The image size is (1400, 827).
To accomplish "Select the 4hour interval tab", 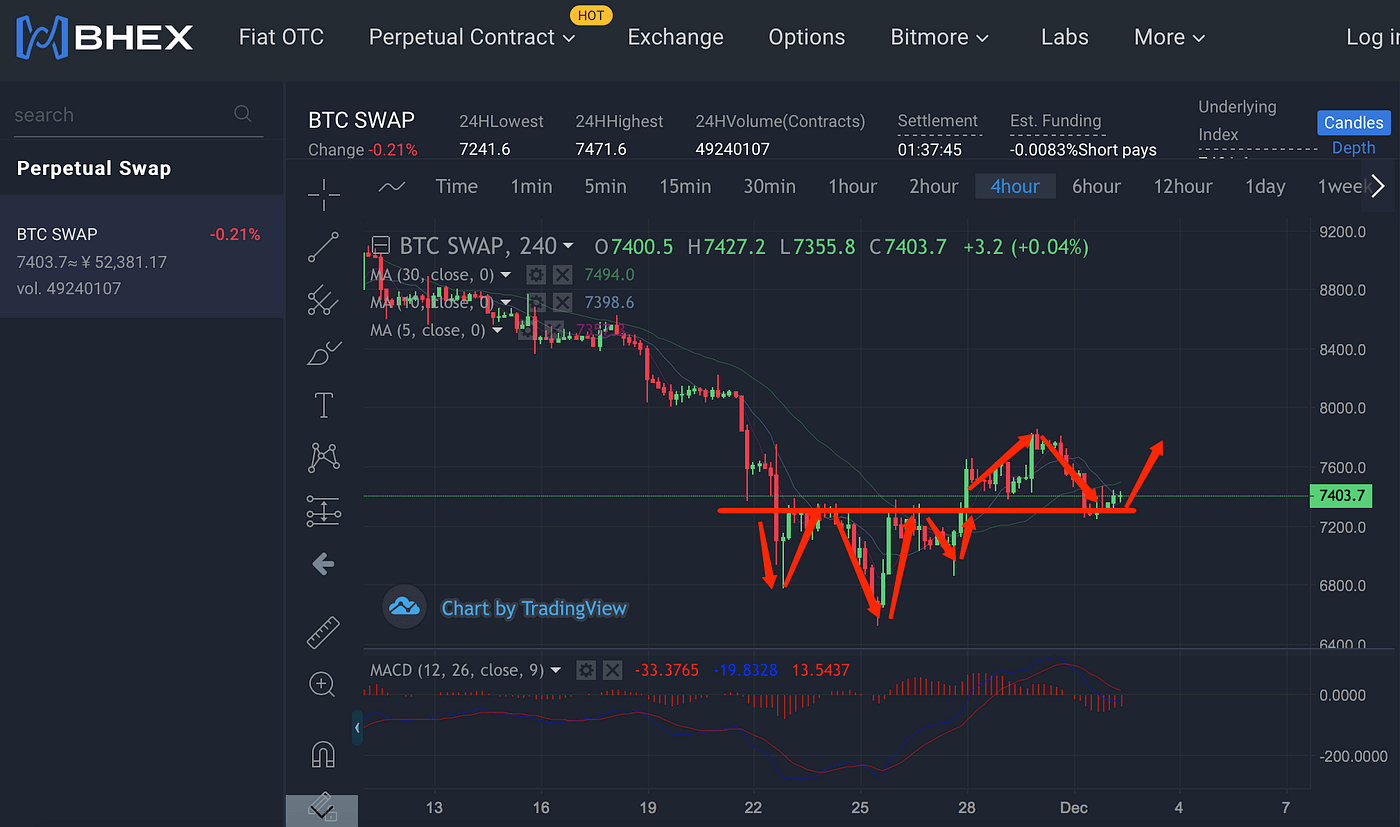I will [1015, 186].
